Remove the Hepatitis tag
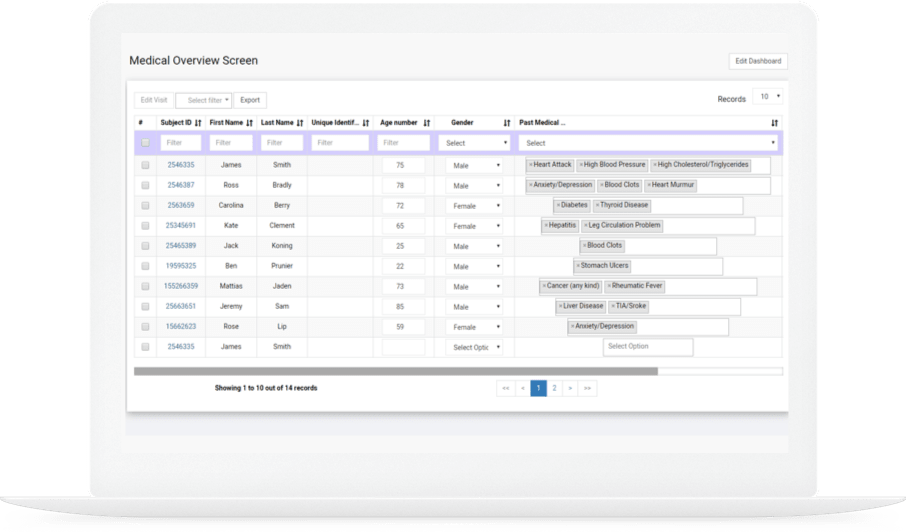This screenshot has height=532, width=906. (546, 226)
